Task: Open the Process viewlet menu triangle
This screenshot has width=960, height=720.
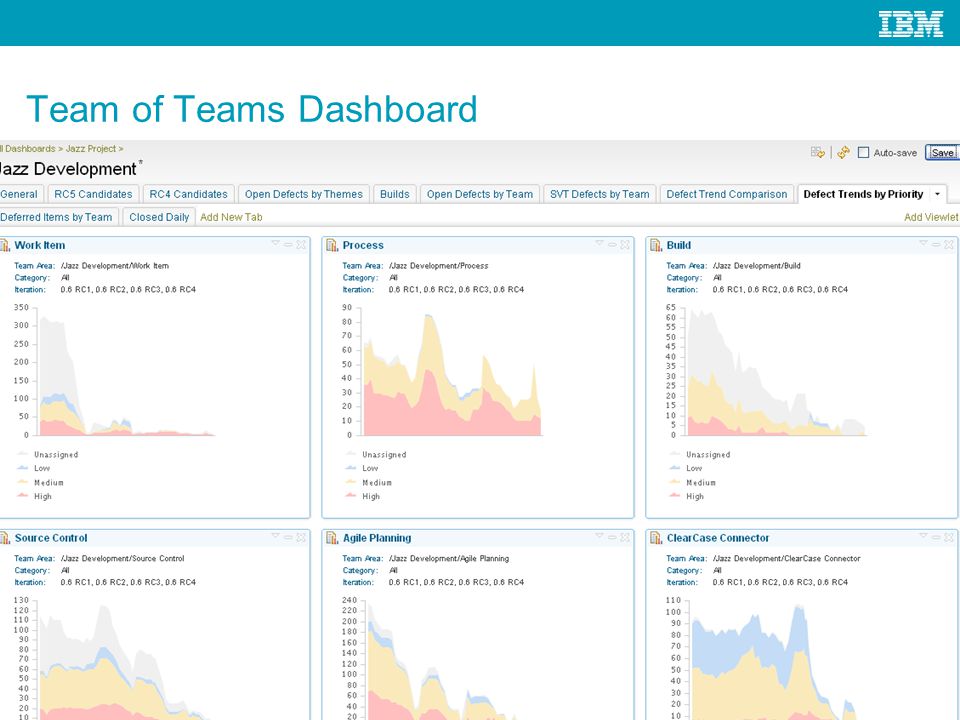Action: click(x=599, y=244)
